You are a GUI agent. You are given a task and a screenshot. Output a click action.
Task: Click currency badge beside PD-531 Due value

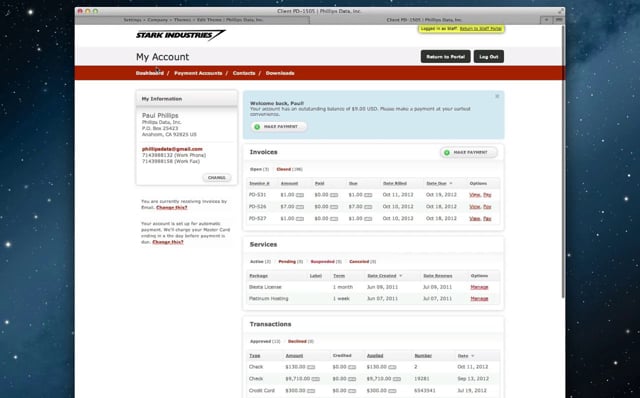[368, 195]
